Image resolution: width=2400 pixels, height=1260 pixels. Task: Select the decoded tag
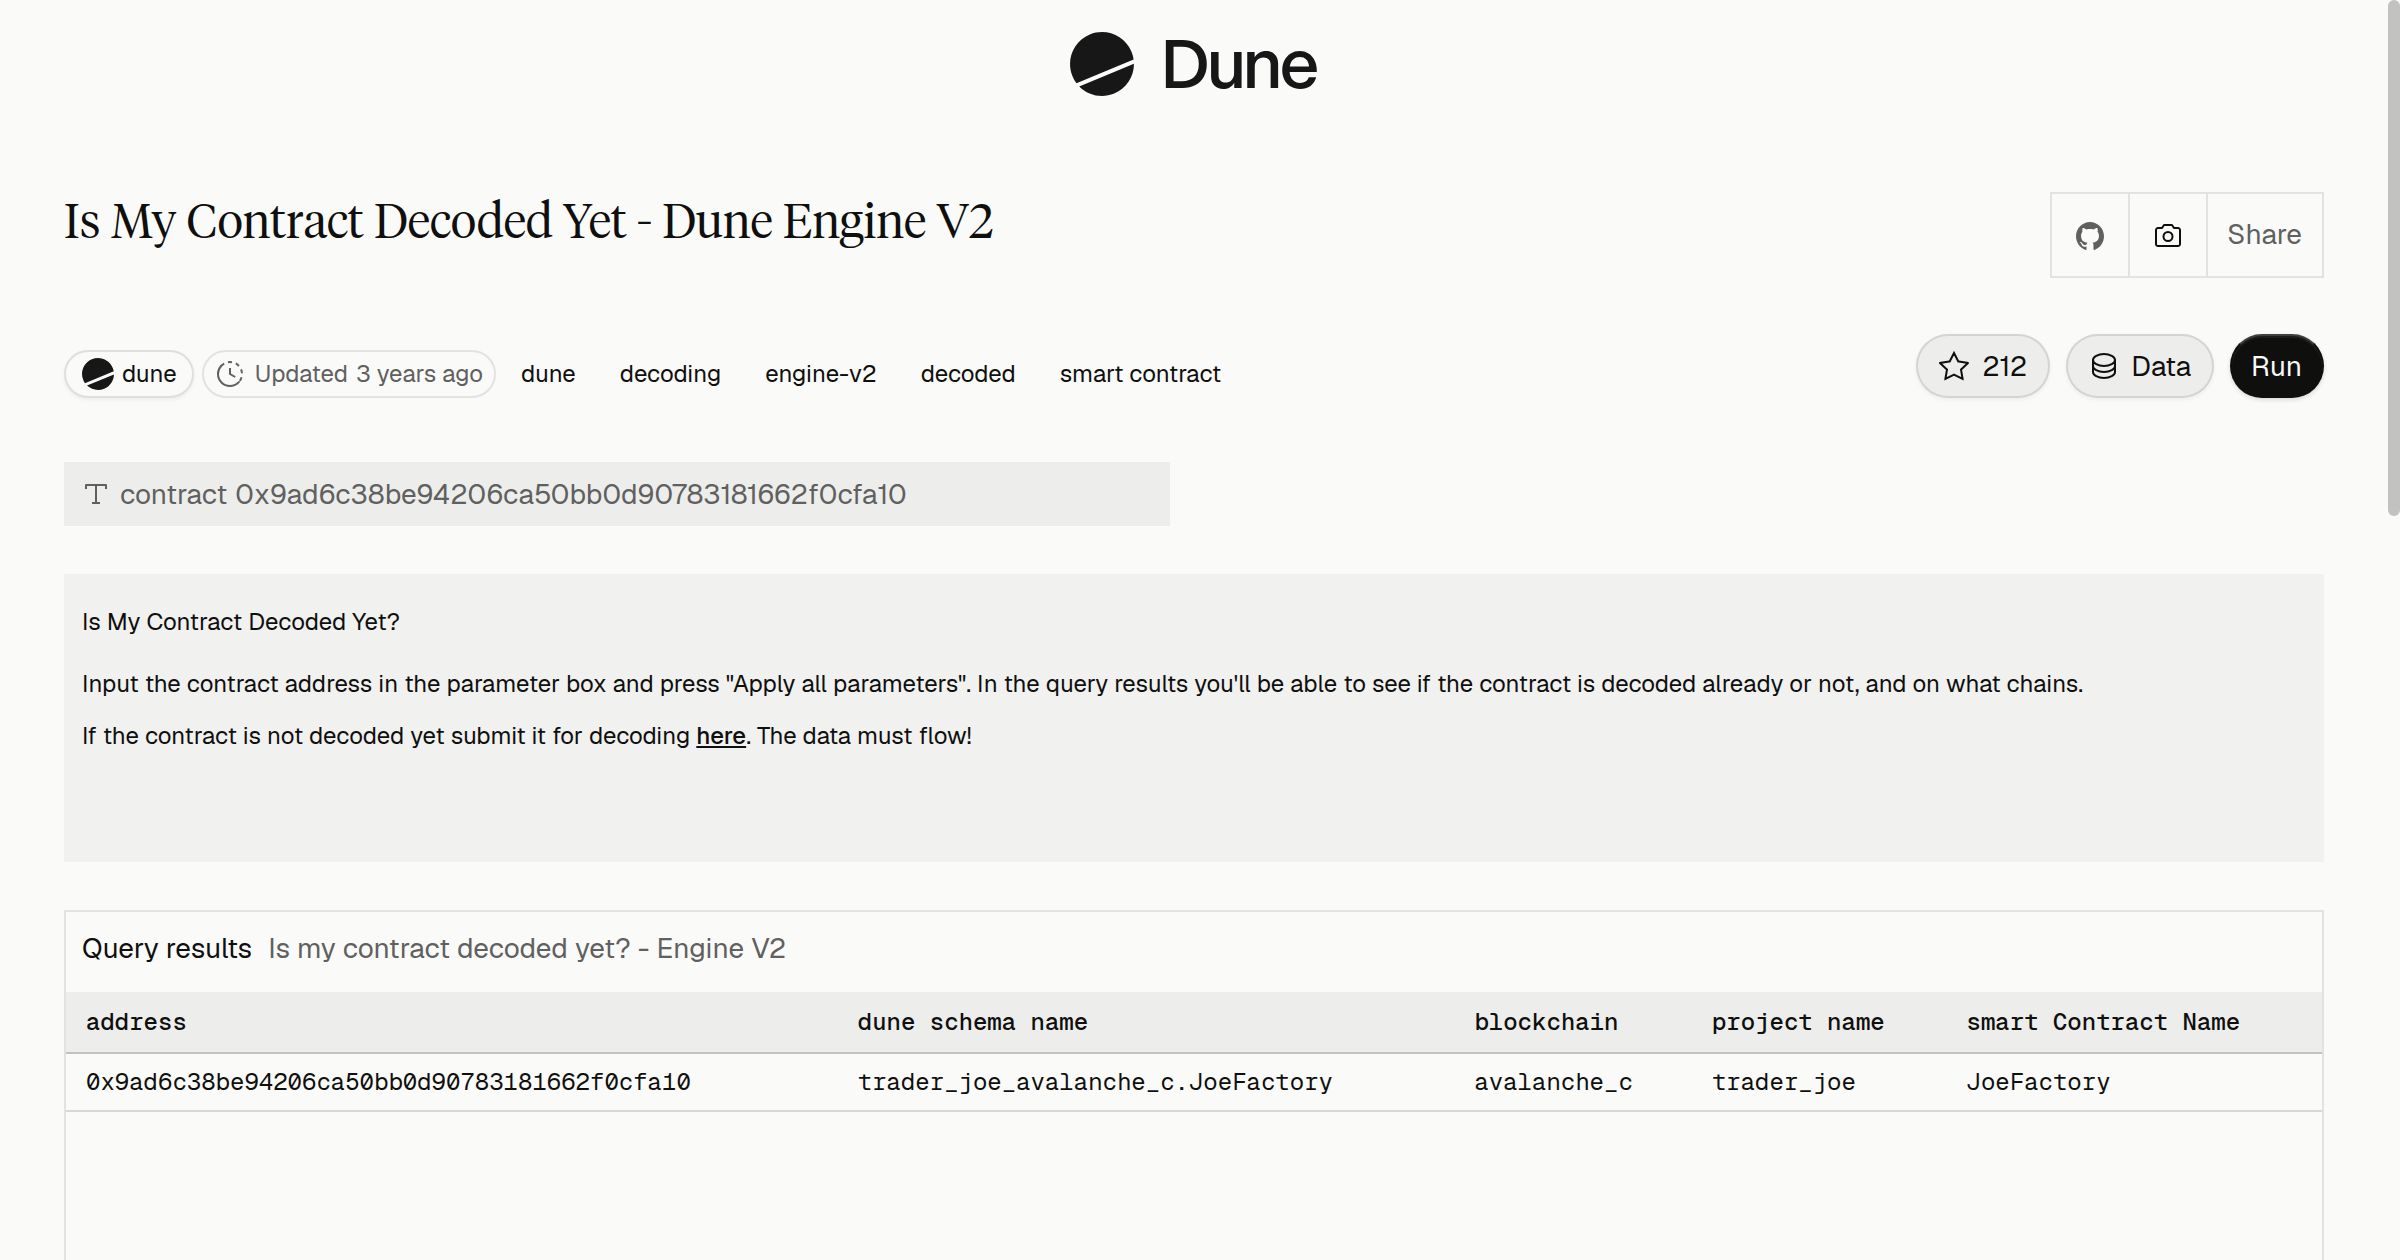[967, 374]
